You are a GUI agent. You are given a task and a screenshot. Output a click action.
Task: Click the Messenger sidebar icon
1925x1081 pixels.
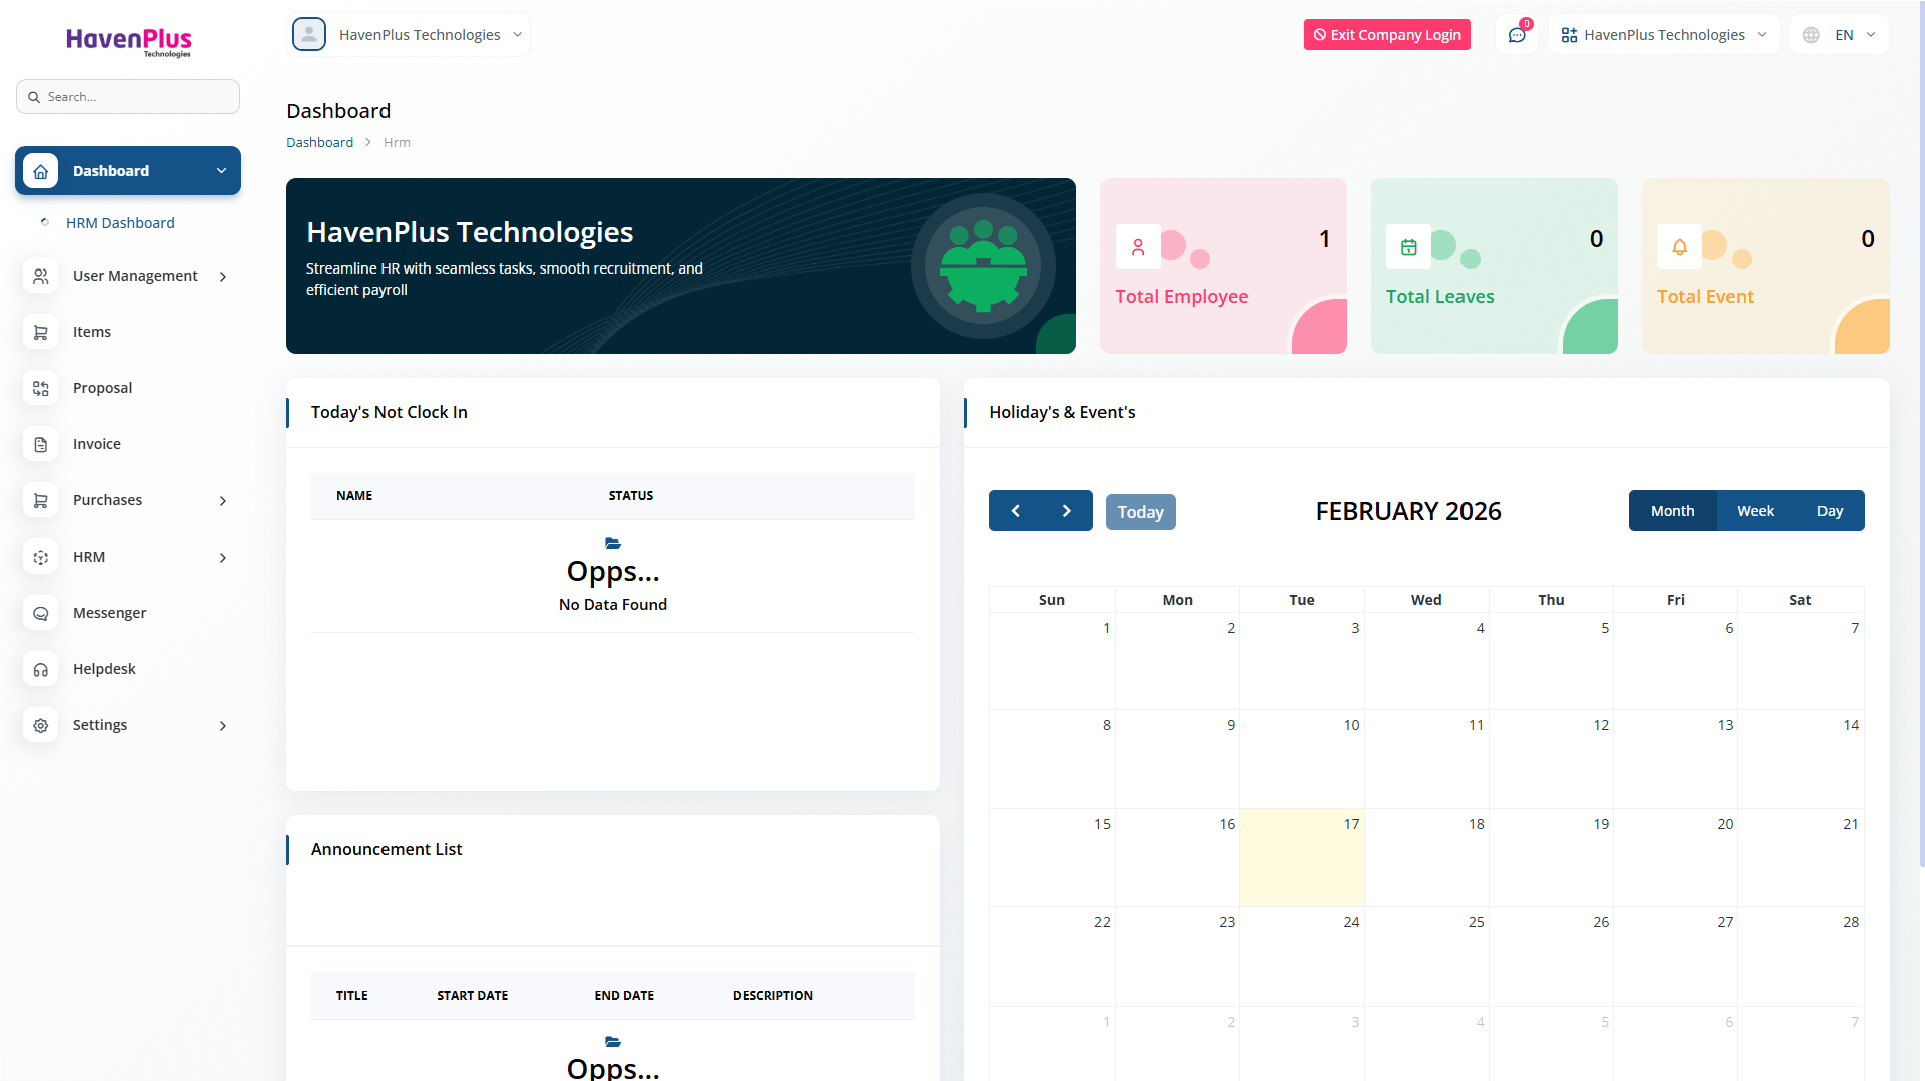point(41,613)
